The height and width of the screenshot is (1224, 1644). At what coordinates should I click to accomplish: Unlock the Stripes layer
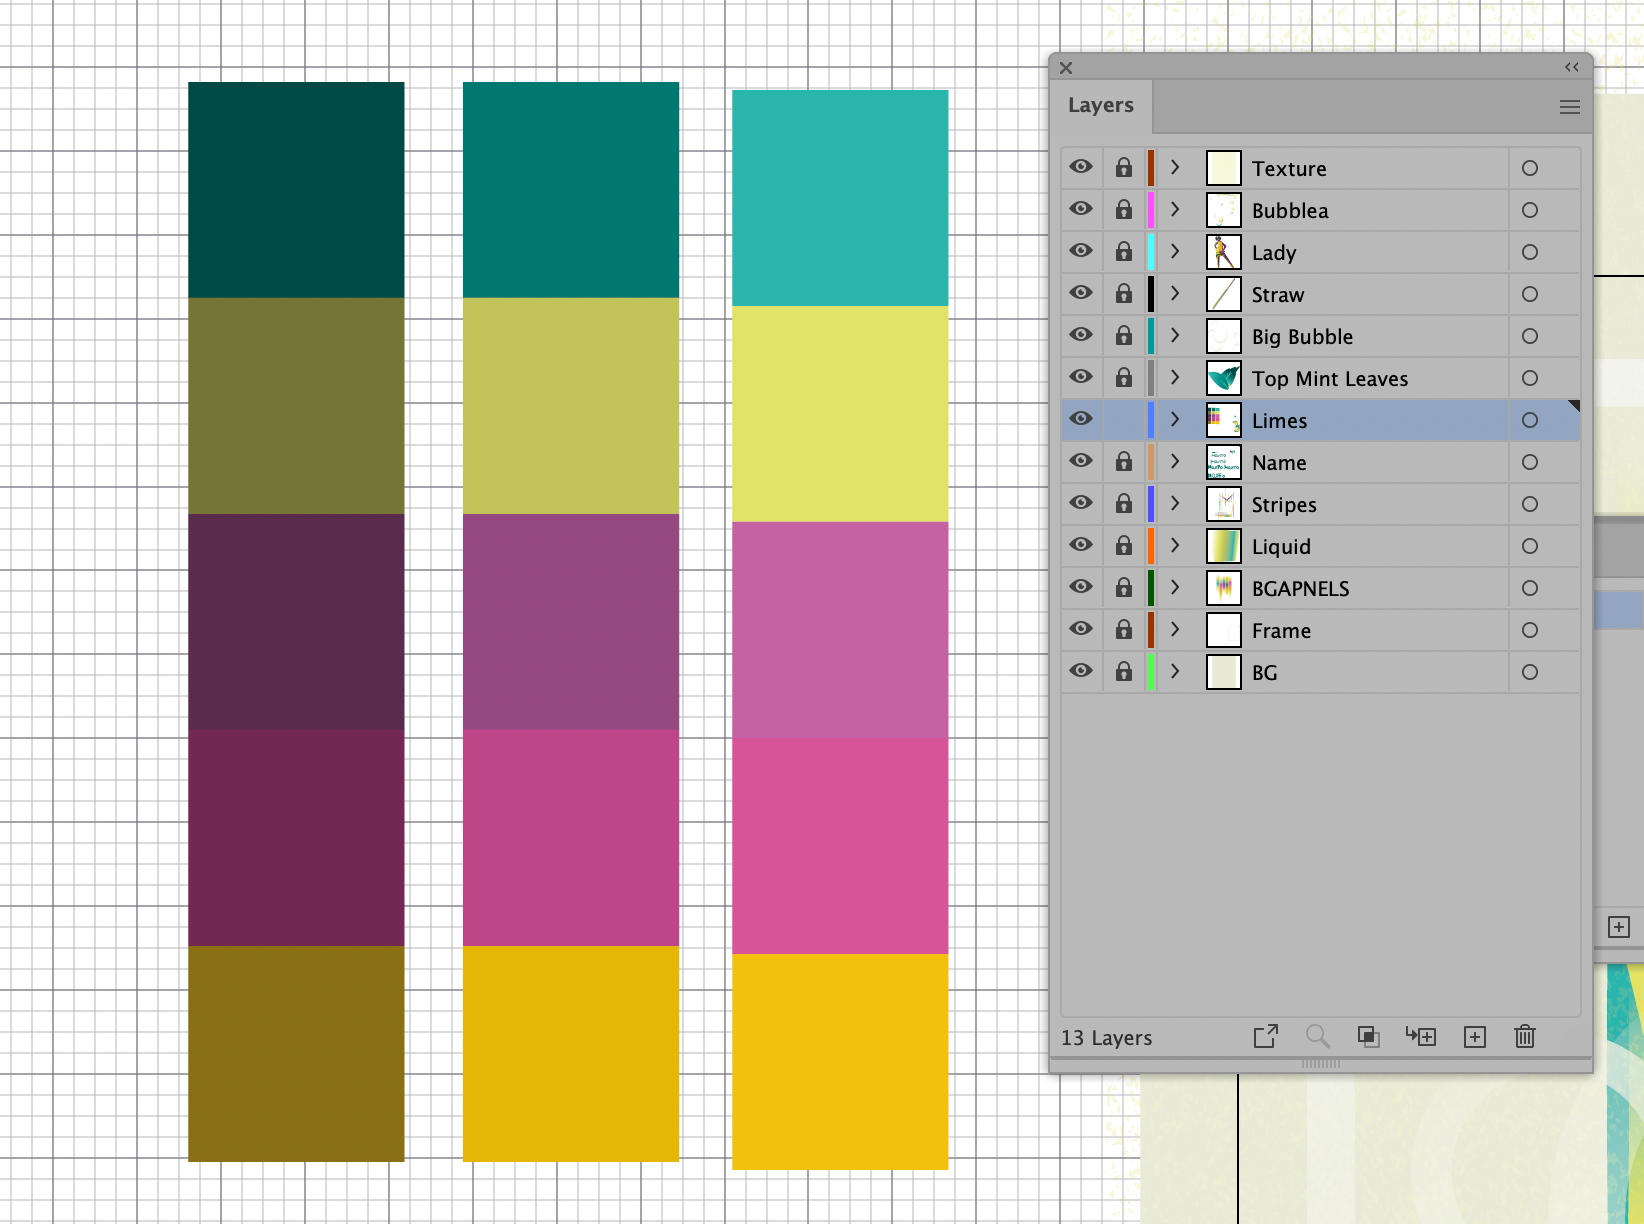point(1124,504)
